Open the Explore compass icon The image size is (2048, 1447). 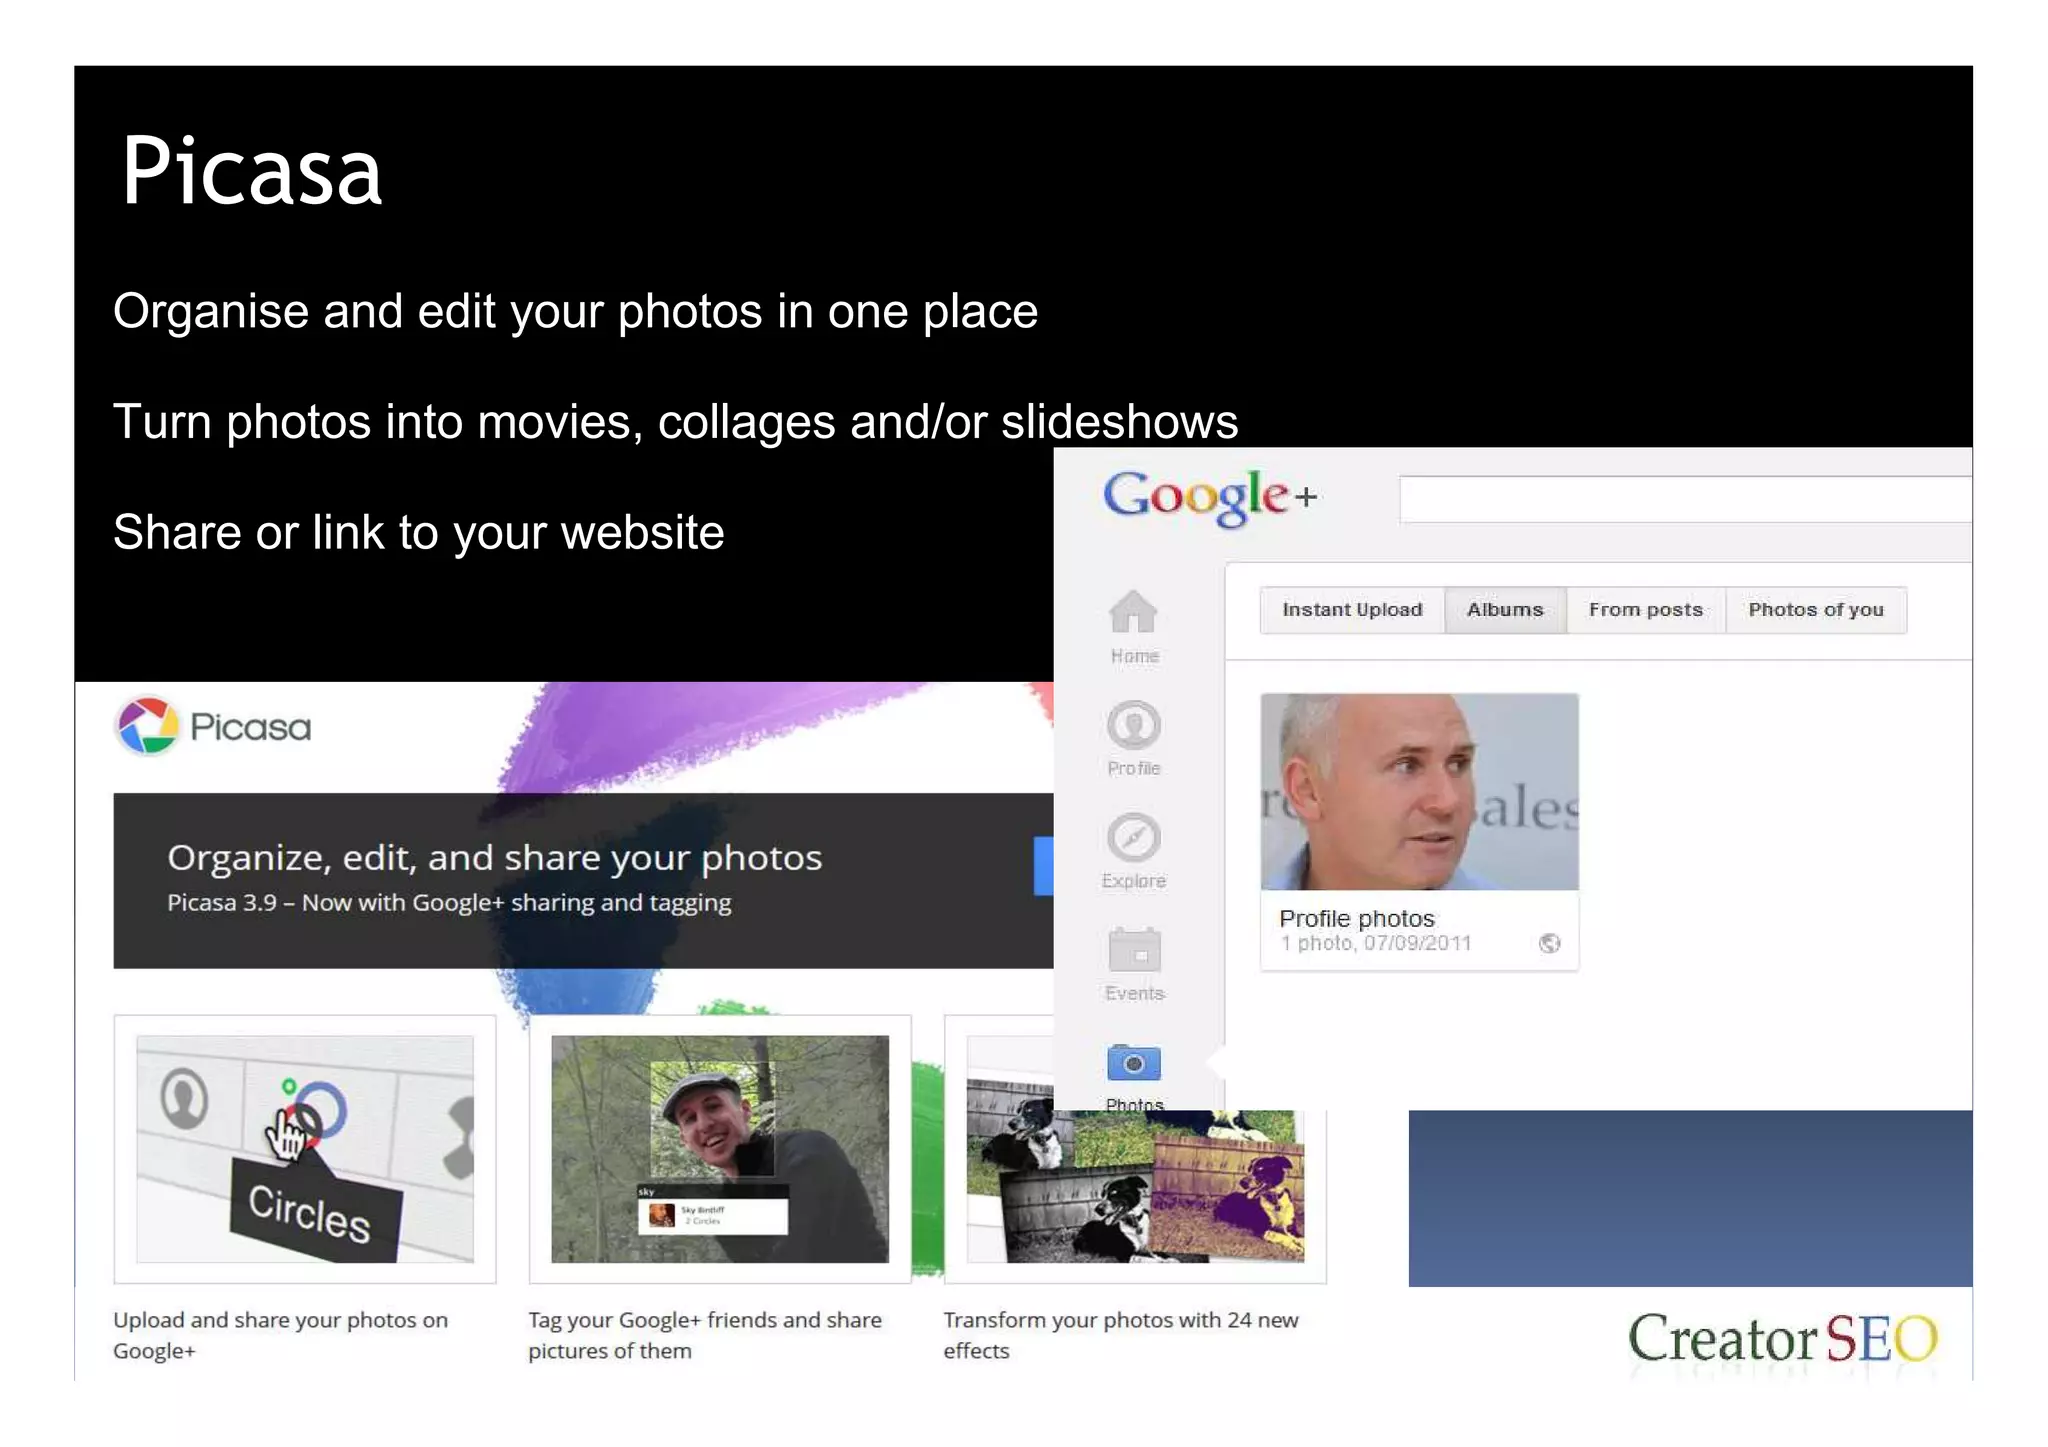click(1133, 838)
